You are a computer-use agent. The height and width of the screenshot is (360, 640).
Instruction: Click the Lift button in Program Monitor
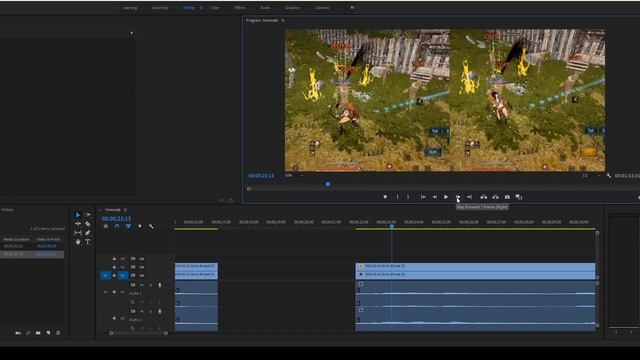pyautogui.click(x=484, y=197)
